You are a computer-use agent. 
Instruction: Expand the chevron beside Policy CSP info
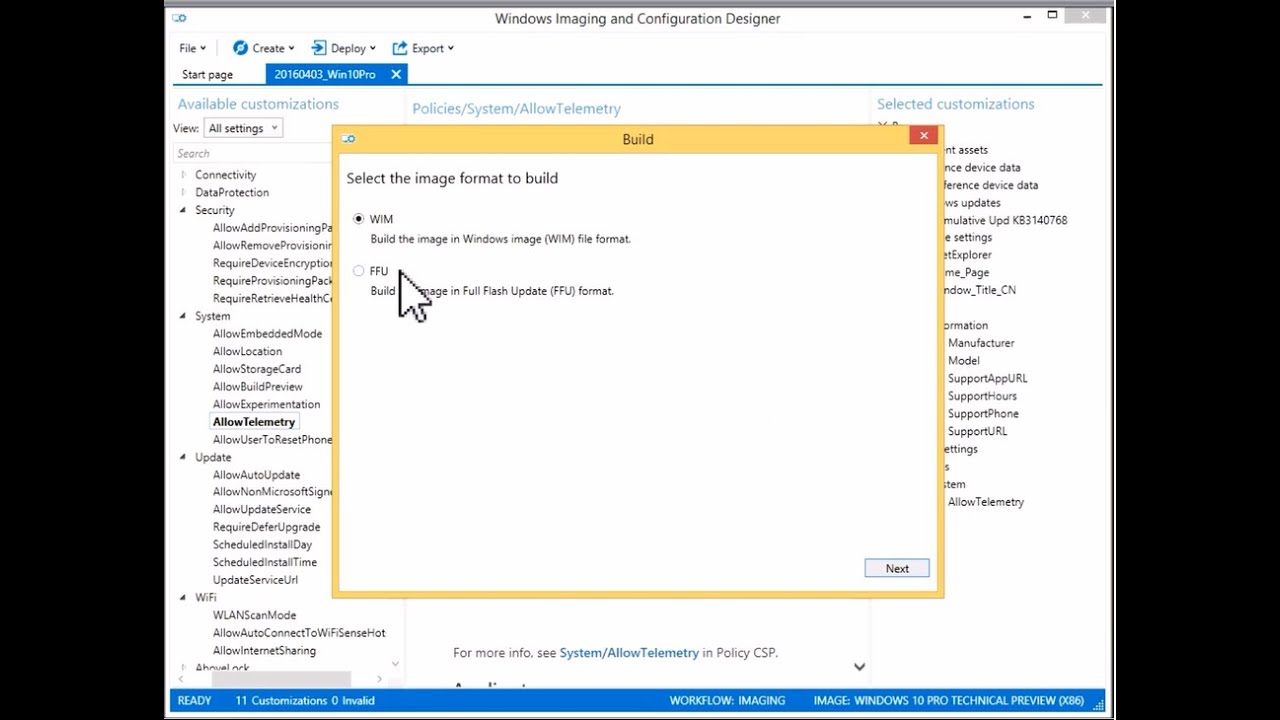click(859, 667)
